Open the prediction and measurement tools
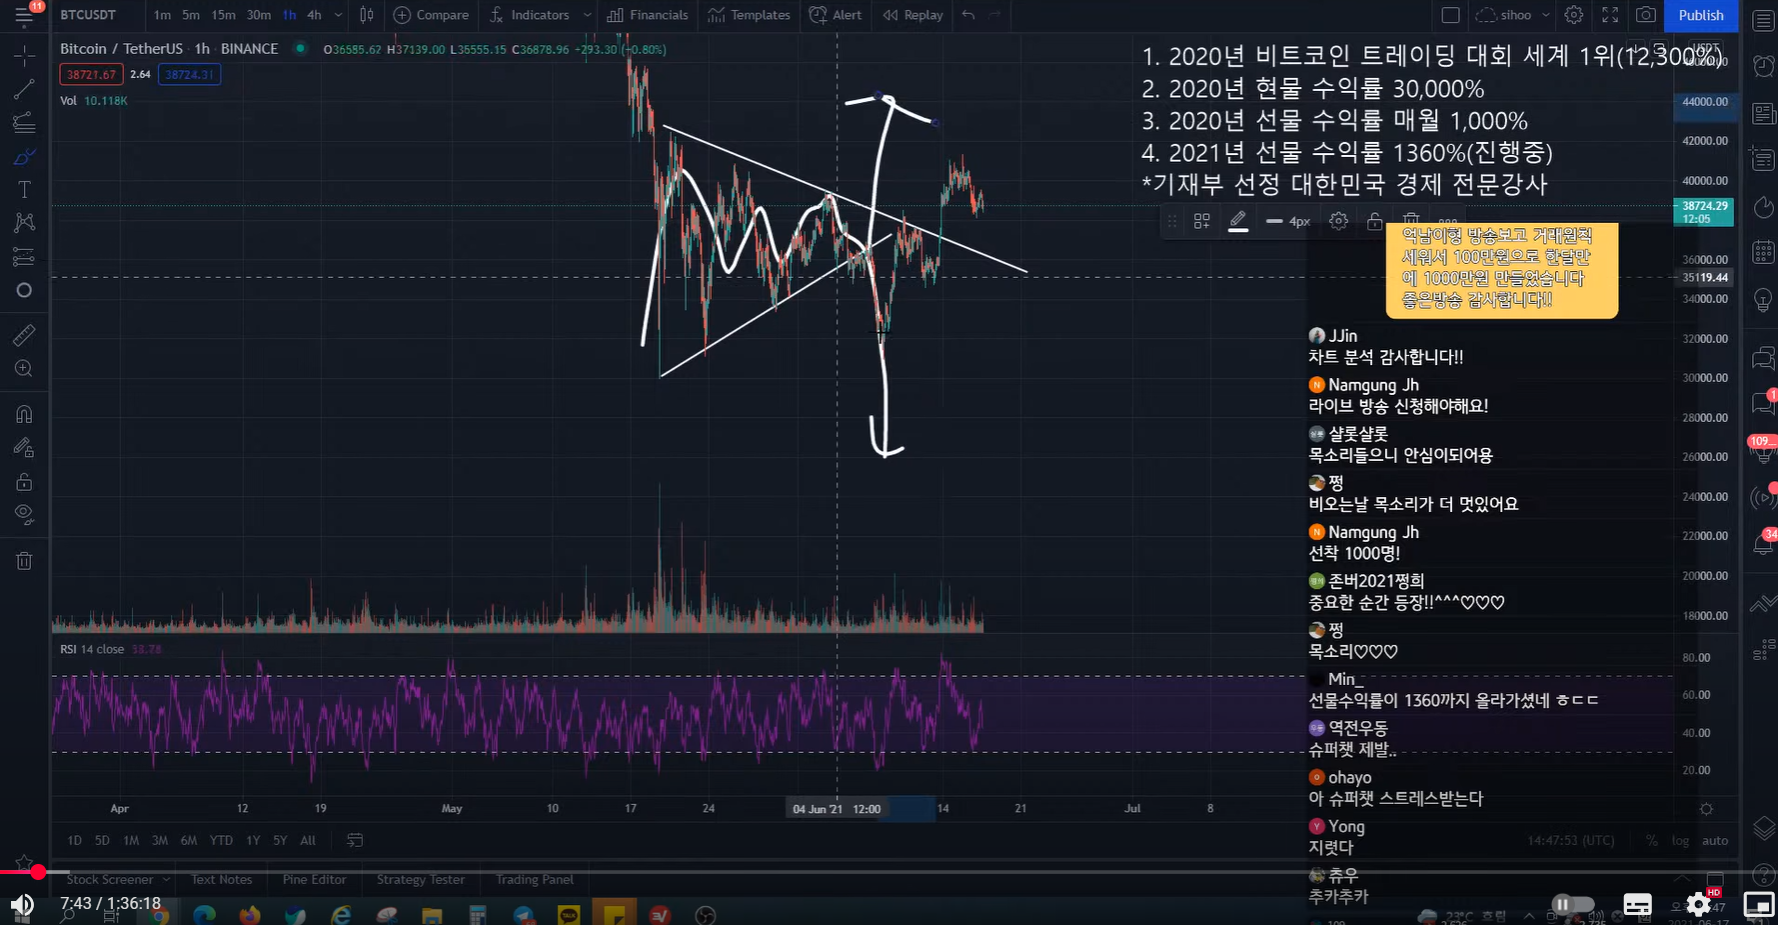The image size is (1778, 925). [24, 257]
